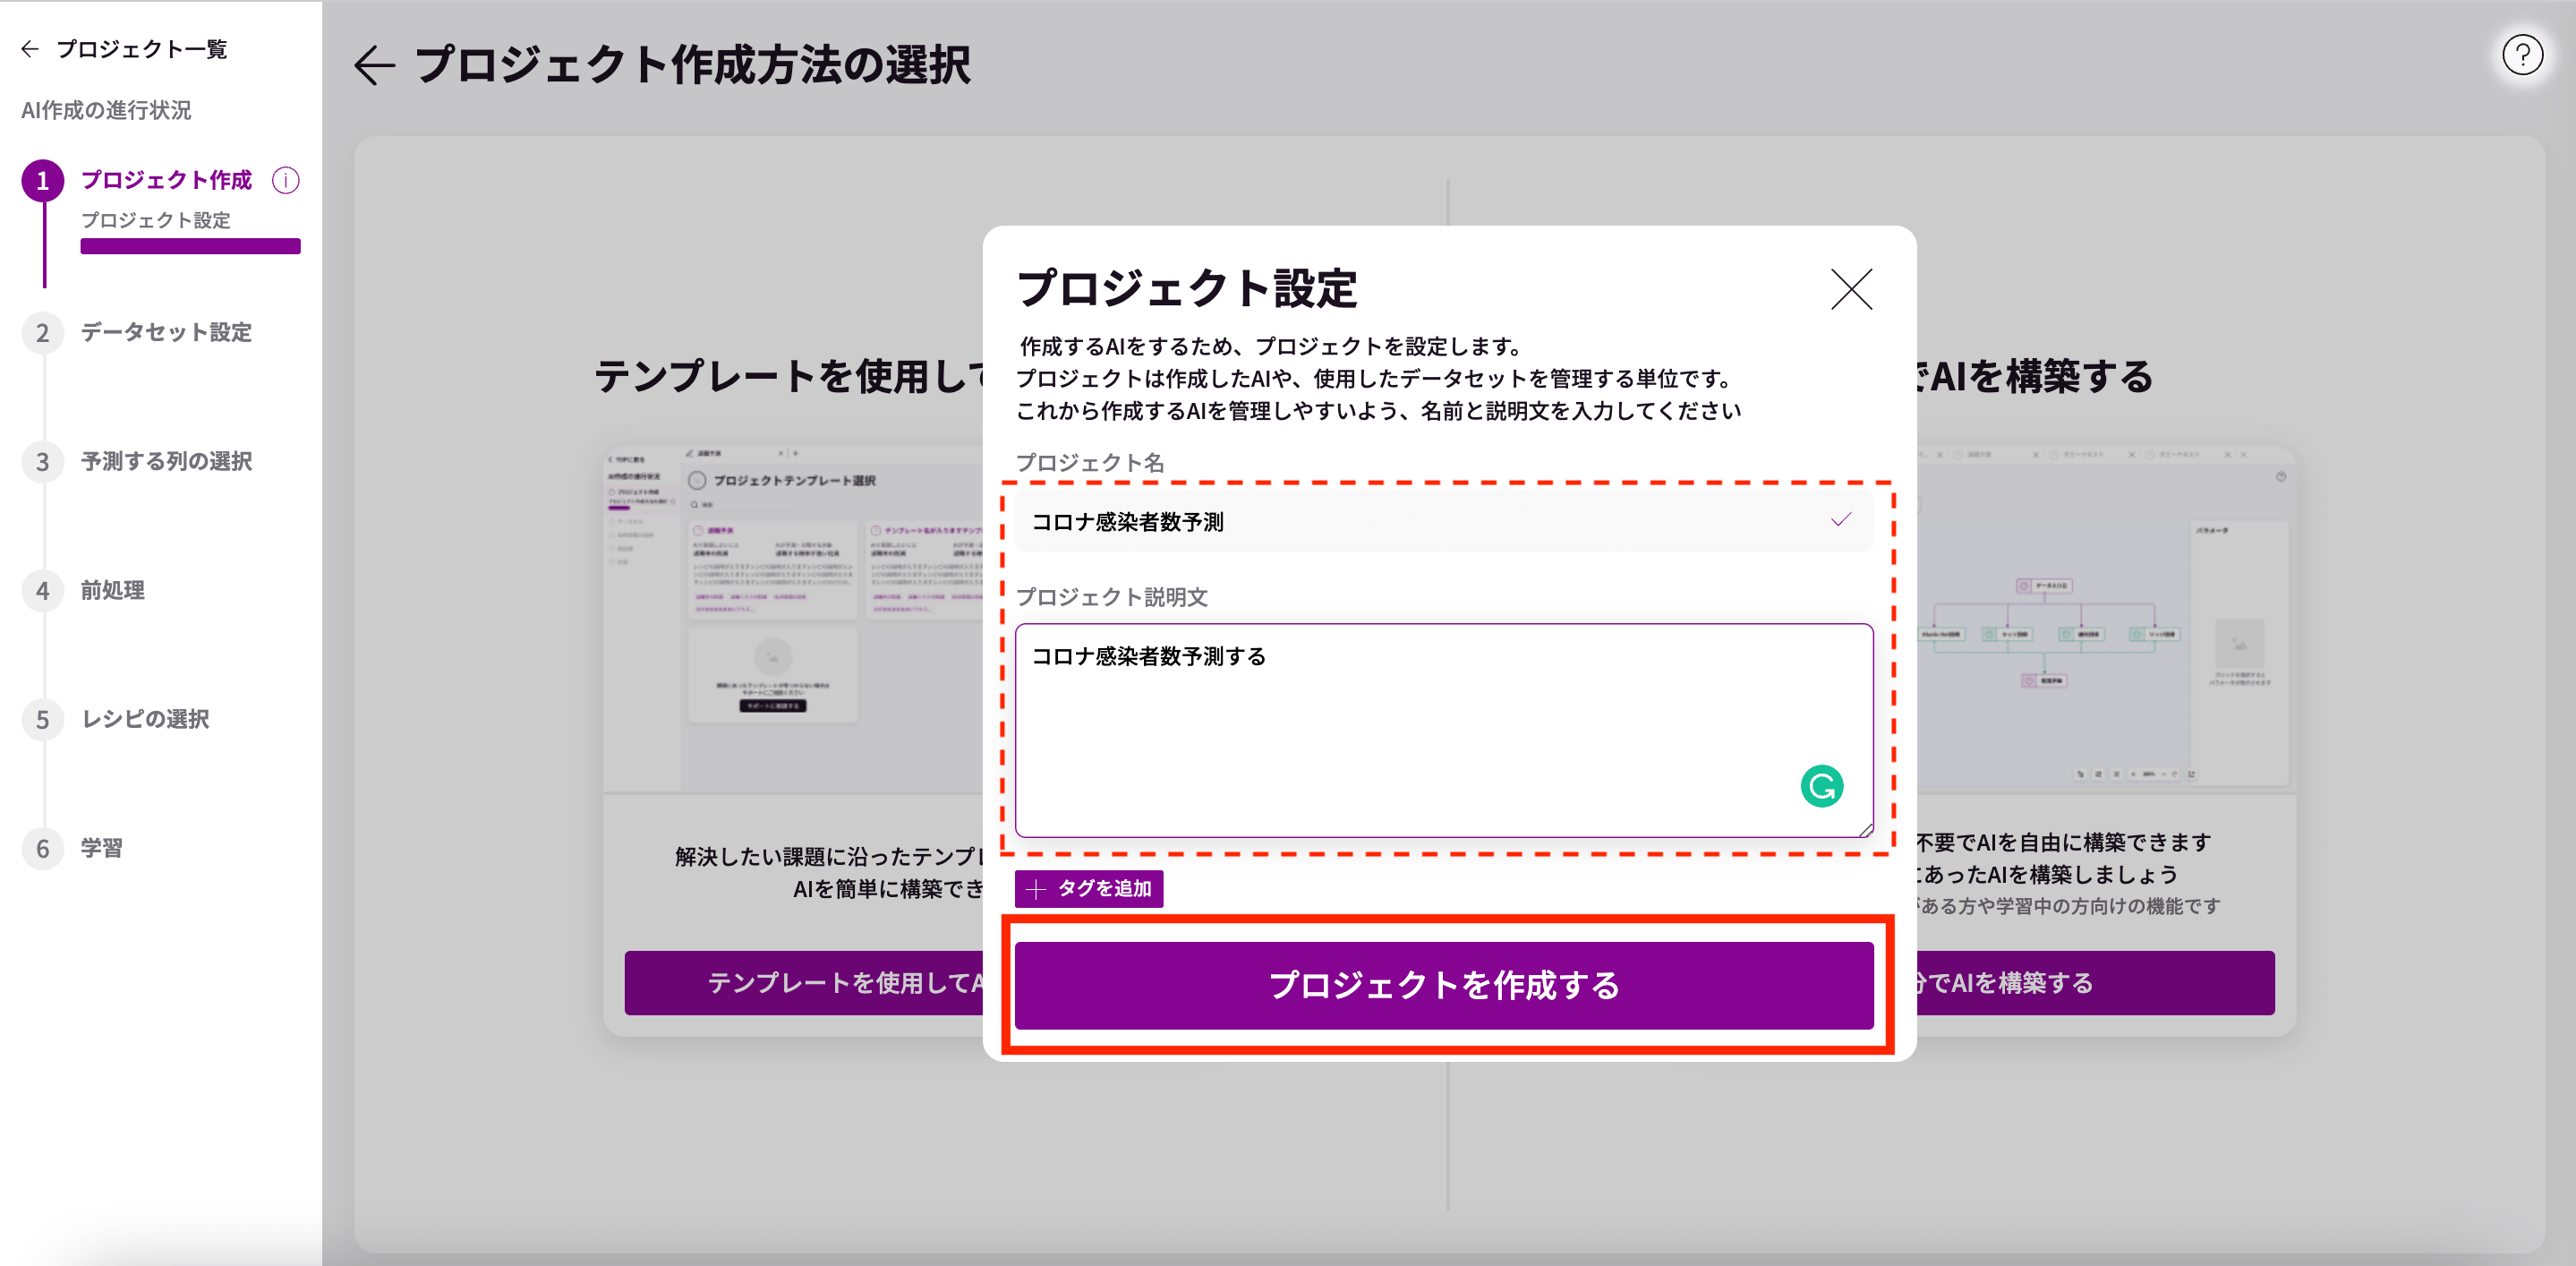Go to 学習 step in sidebar
2576x1266 pixels.
point(101,849)
